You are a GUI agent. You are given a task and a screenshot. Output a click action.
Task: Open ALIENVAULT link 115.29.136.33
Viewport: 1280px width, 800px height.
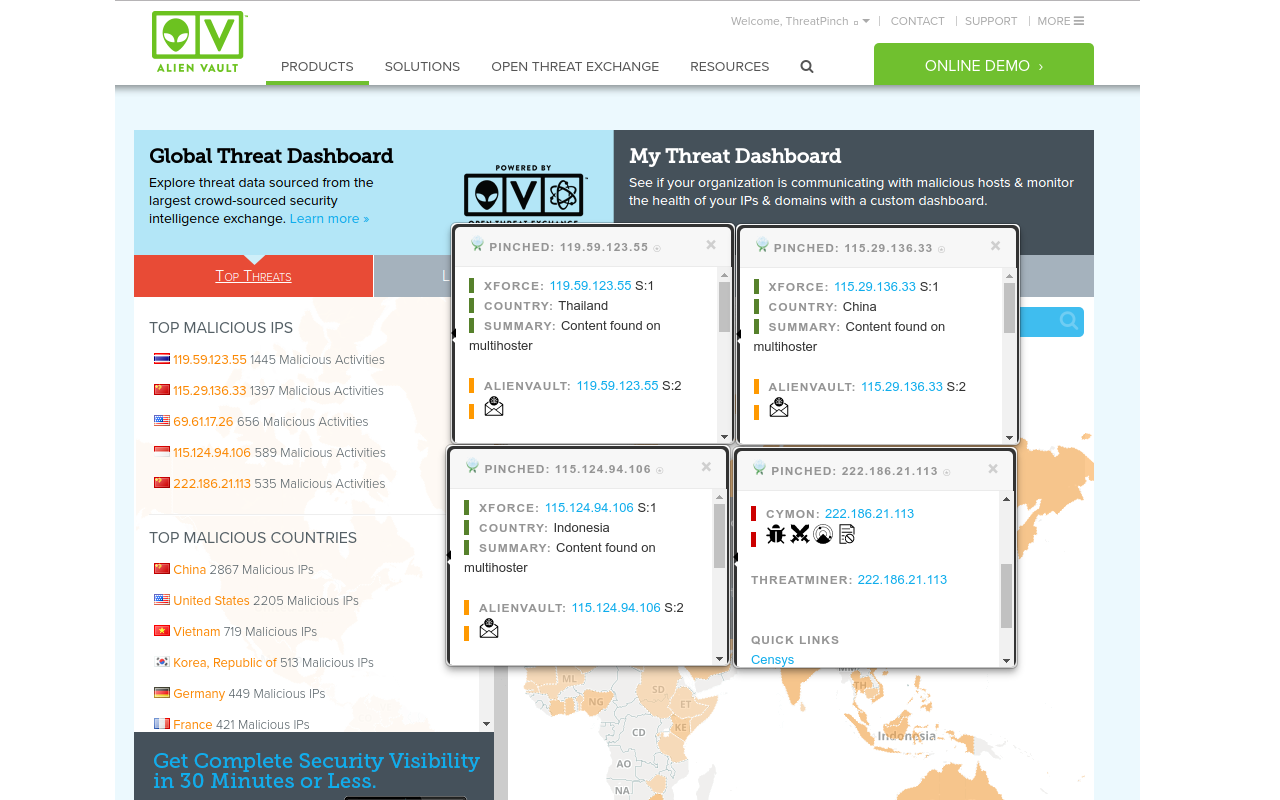902,387
